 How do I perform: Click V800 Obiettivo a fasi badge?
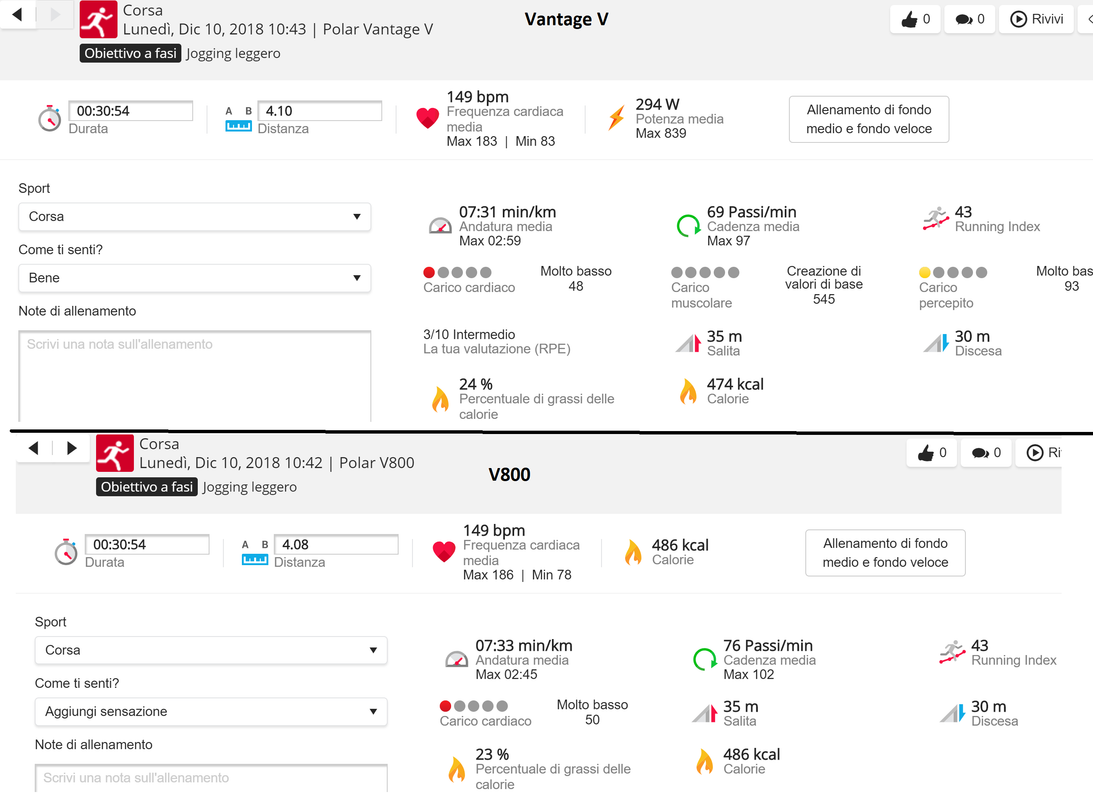pos(147,487)
